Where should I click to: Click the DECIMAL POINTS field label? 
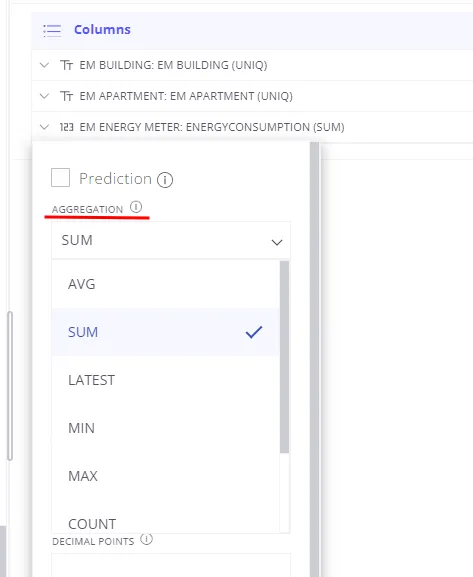(x=93, y=542)
